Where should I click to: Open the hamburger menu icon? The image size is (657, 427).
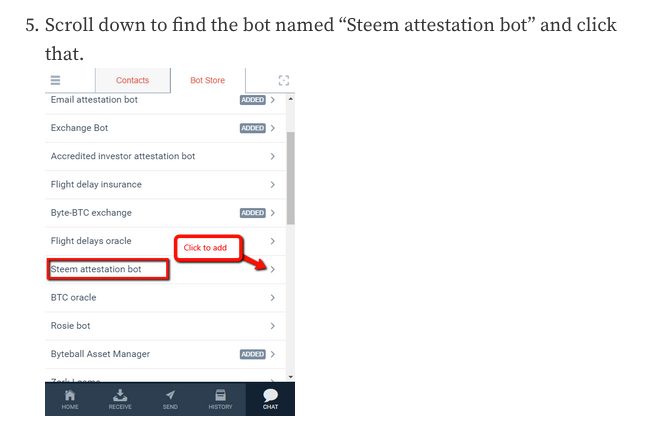[55, 80]
